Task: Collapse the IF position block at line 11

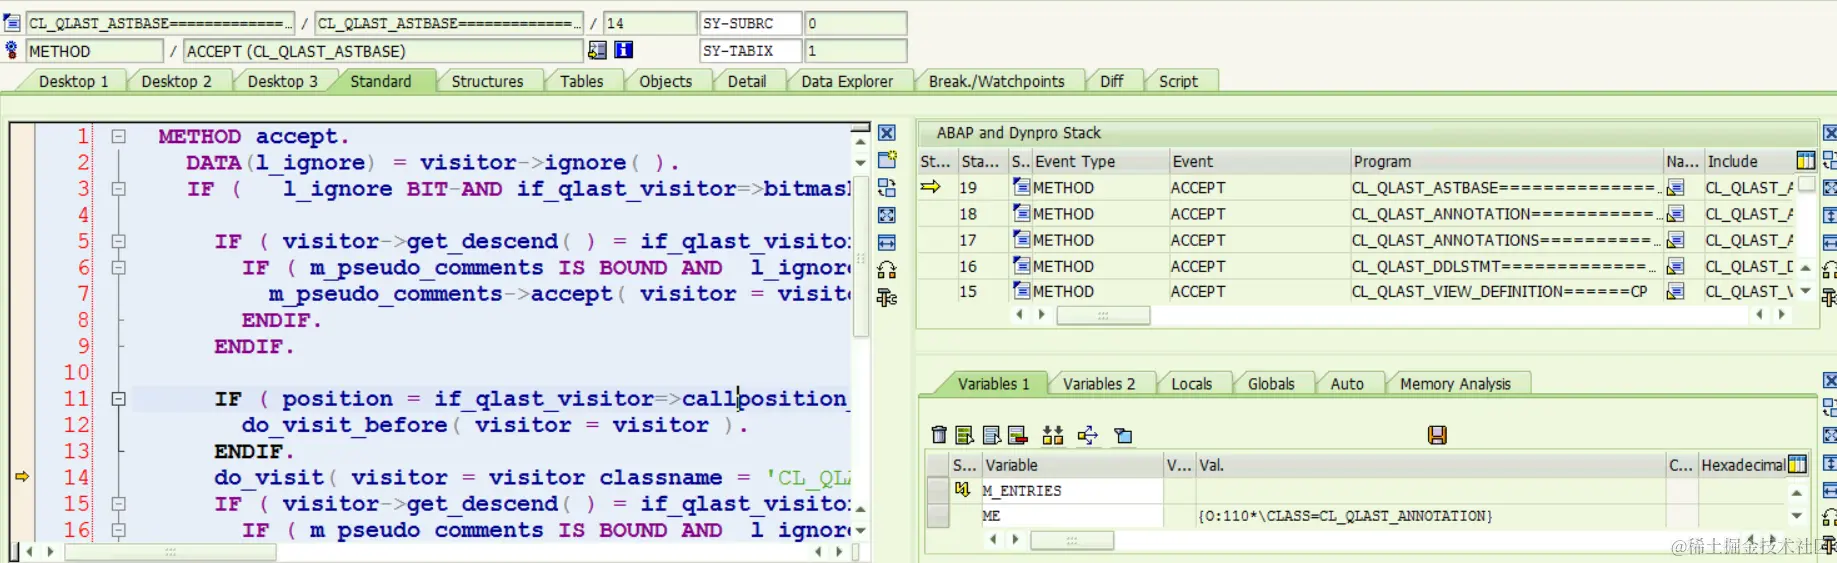Action: (x=118, y=398)
